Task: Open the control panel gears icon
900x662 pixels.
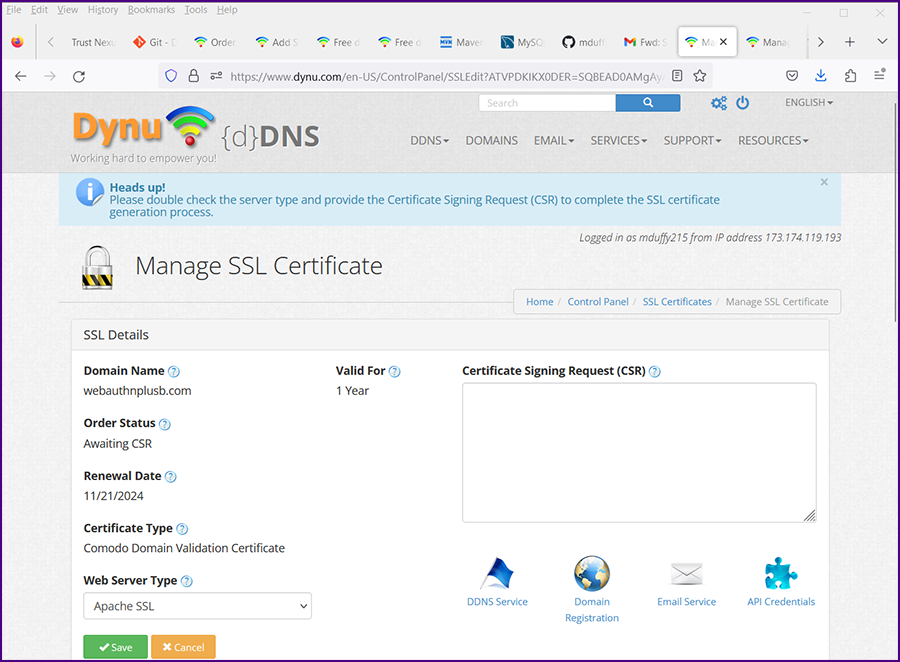Action: (719, 103)
